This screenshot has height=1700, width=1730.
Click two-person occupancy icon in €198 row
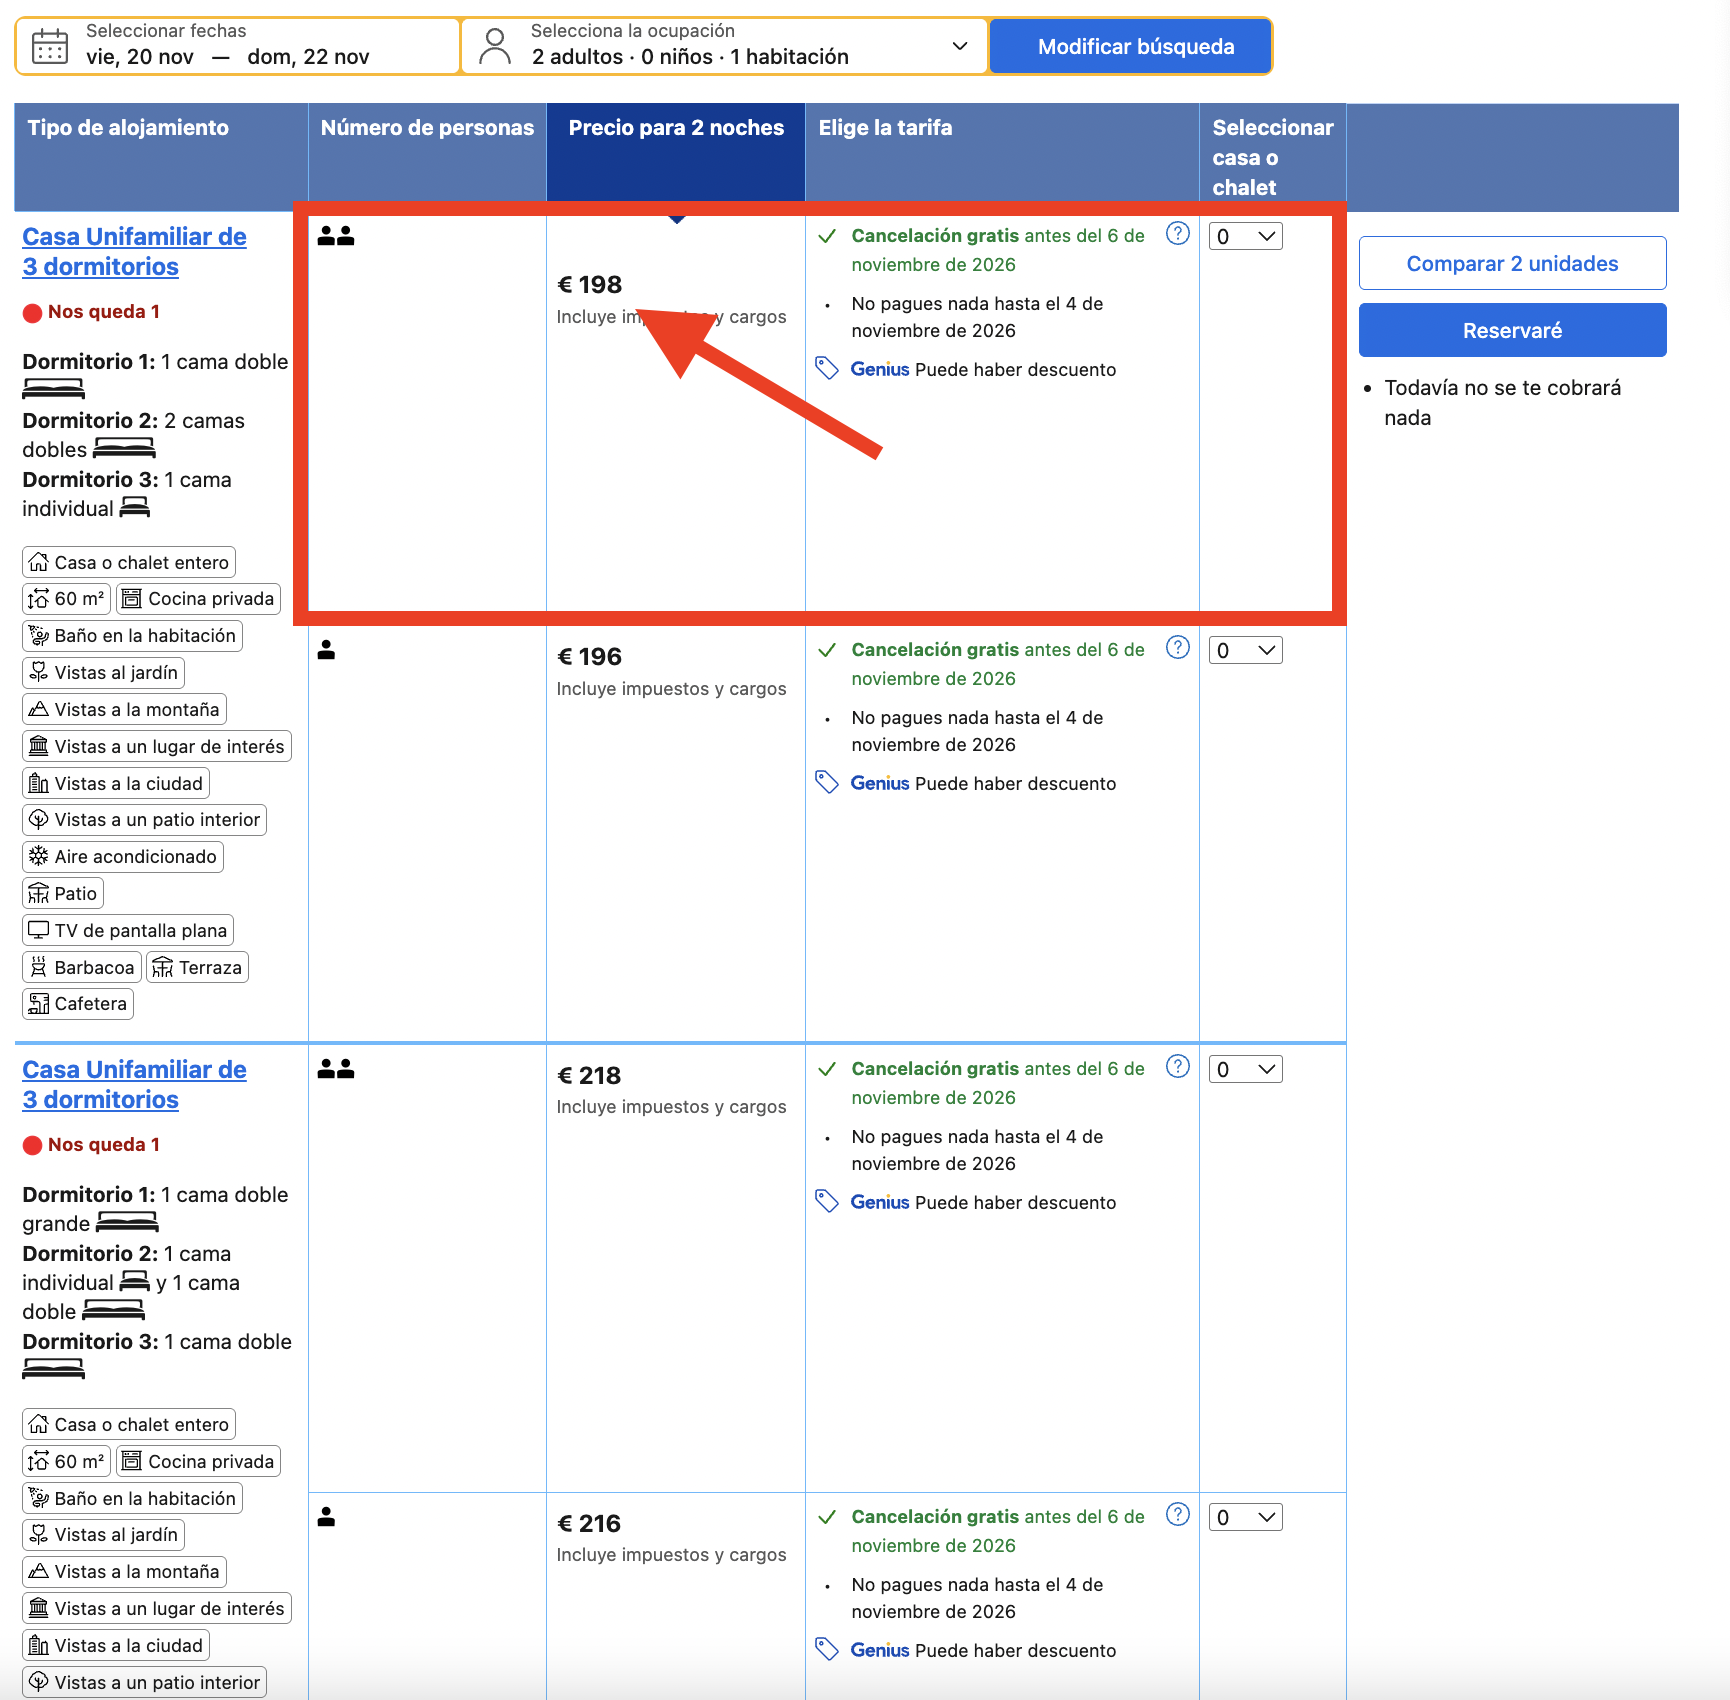click(x=336, y=236)
